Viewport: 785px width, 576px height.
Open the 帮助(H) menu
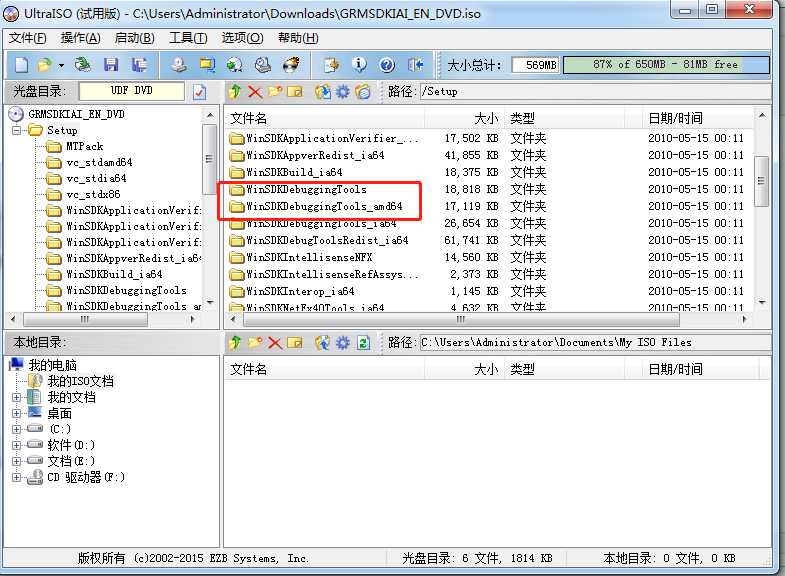(x=298, y=38)
